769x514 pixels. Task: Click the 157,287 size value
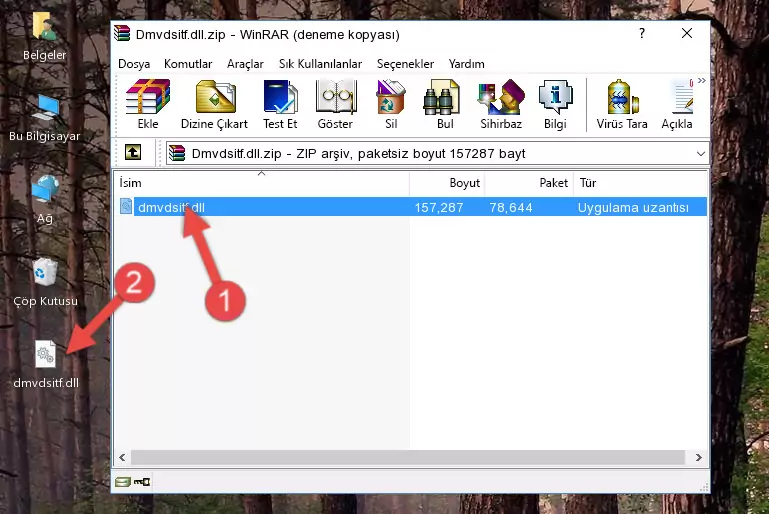(x=439, y=207)
